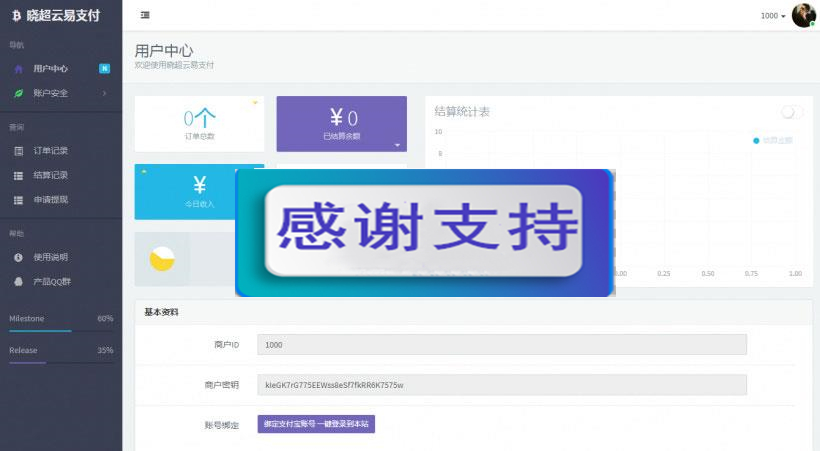Open 订单记录 from the sidebar menu
The height and width of the screenshot is (451, 820).
click(x=50, y=151)
